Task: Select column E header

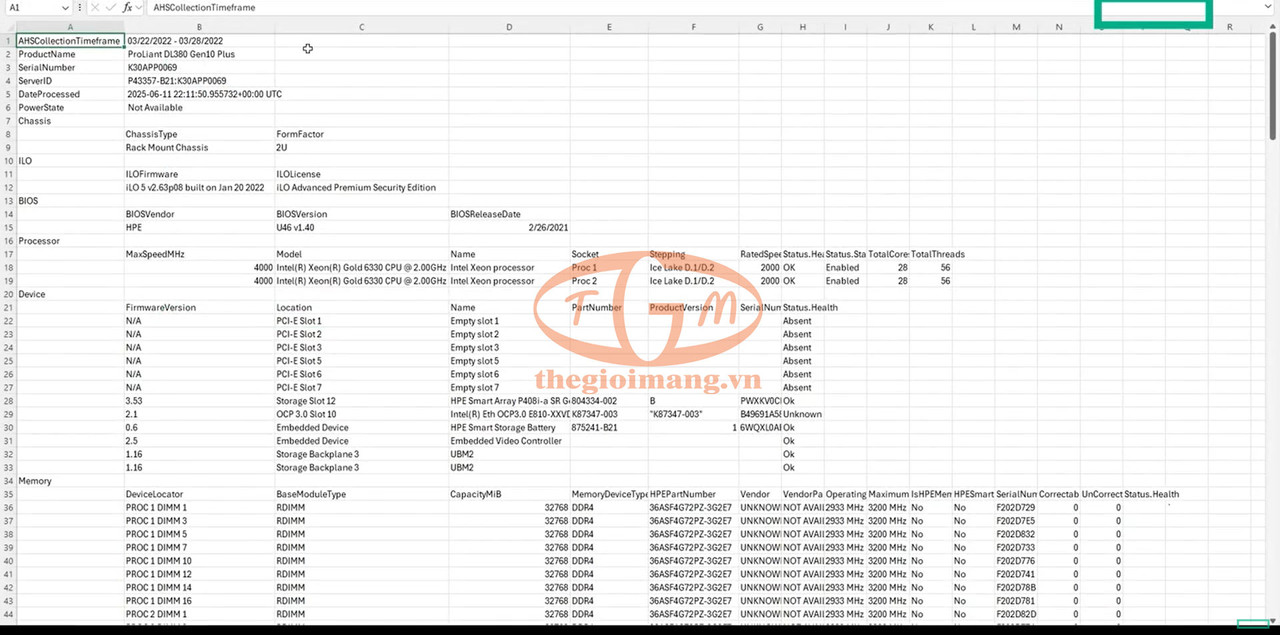Action: coord(608,27)
